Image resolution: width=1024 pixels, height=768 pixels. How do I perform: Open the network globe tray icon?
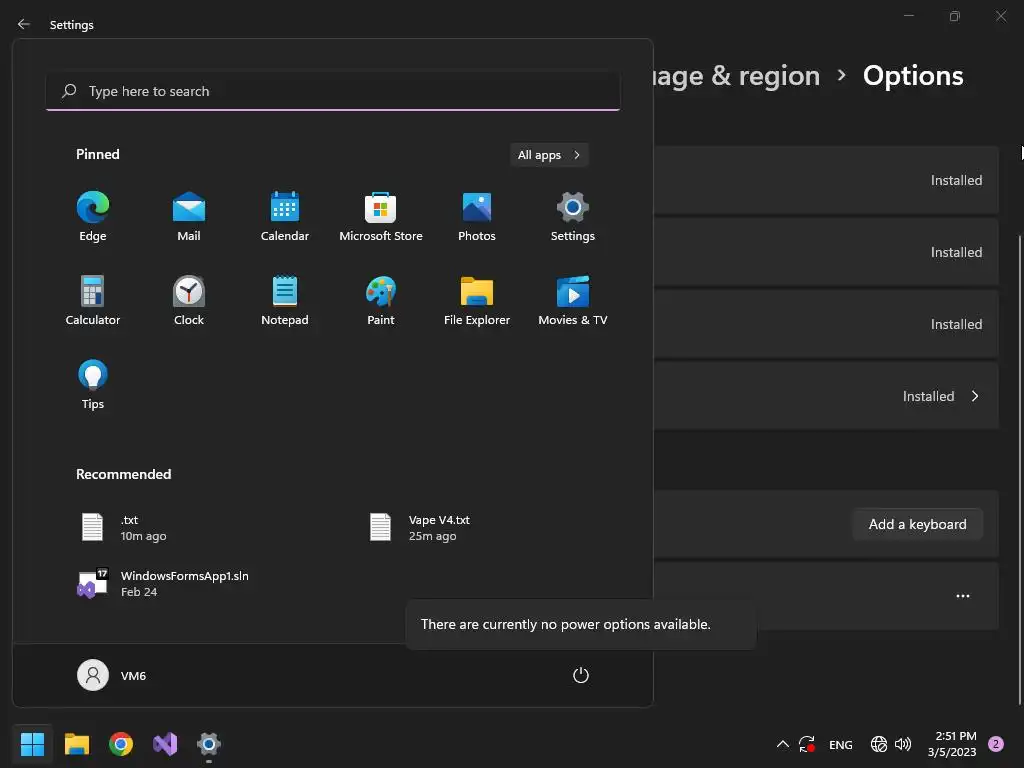878,744
